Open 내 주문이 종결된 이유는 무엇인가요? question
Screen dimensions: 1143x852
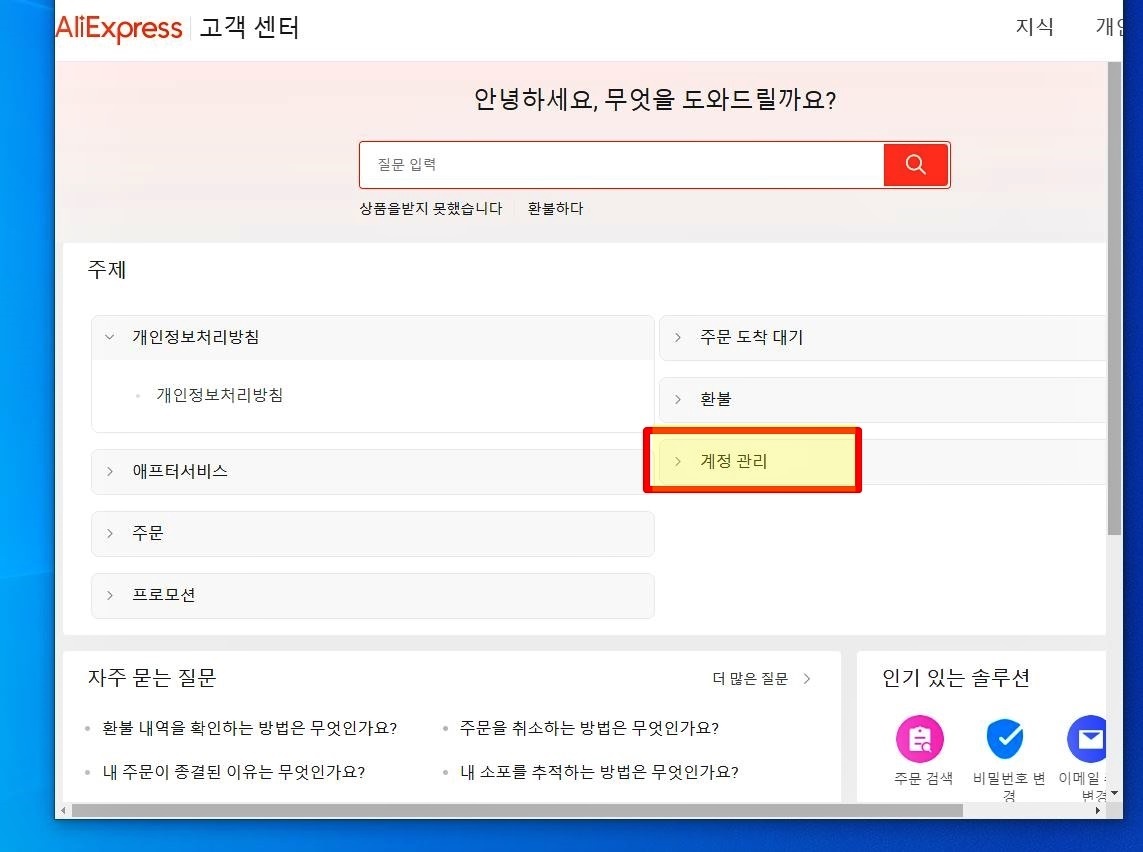[233, 772]
